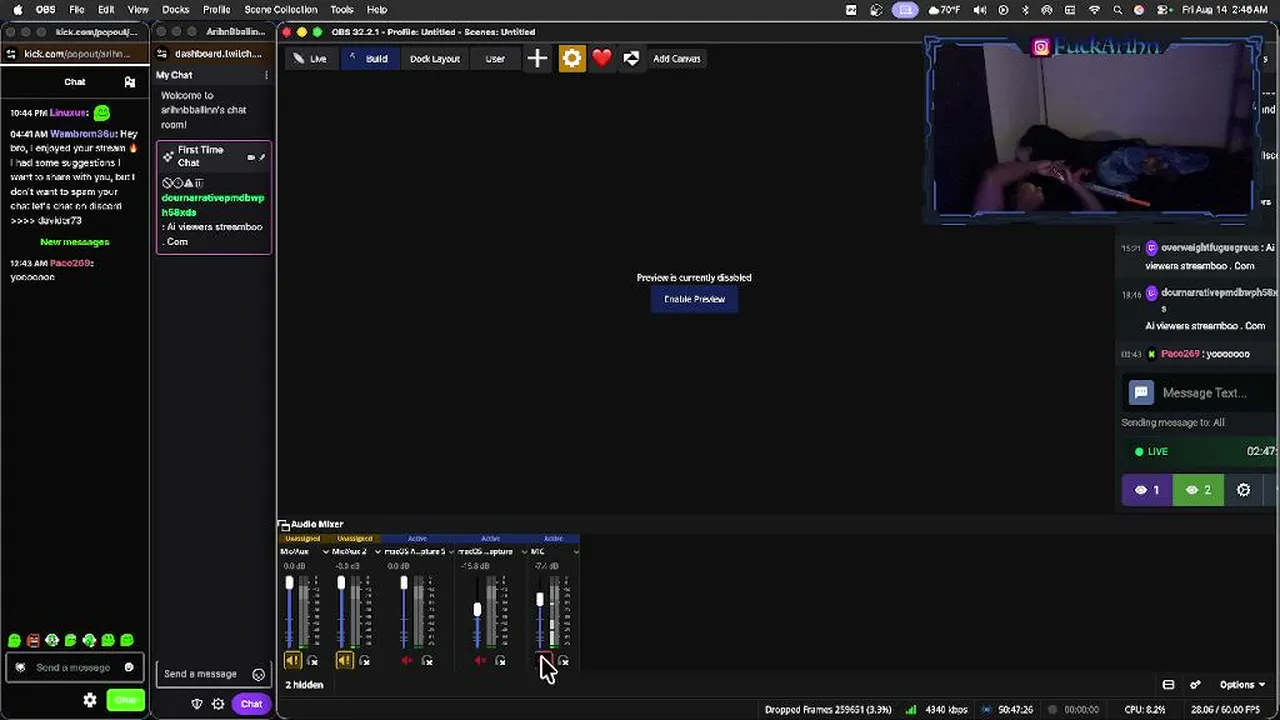This screenshot has width=1280, height=720.
Task: Expand the MIC source dropdown
Action: [576, 552]
